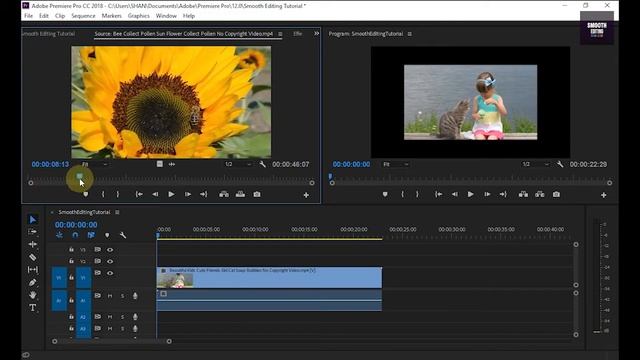The height and width of the screenshot is (360, 640).
Task: Select the Ripple Edit tool
Action: (x=33, y=244)
